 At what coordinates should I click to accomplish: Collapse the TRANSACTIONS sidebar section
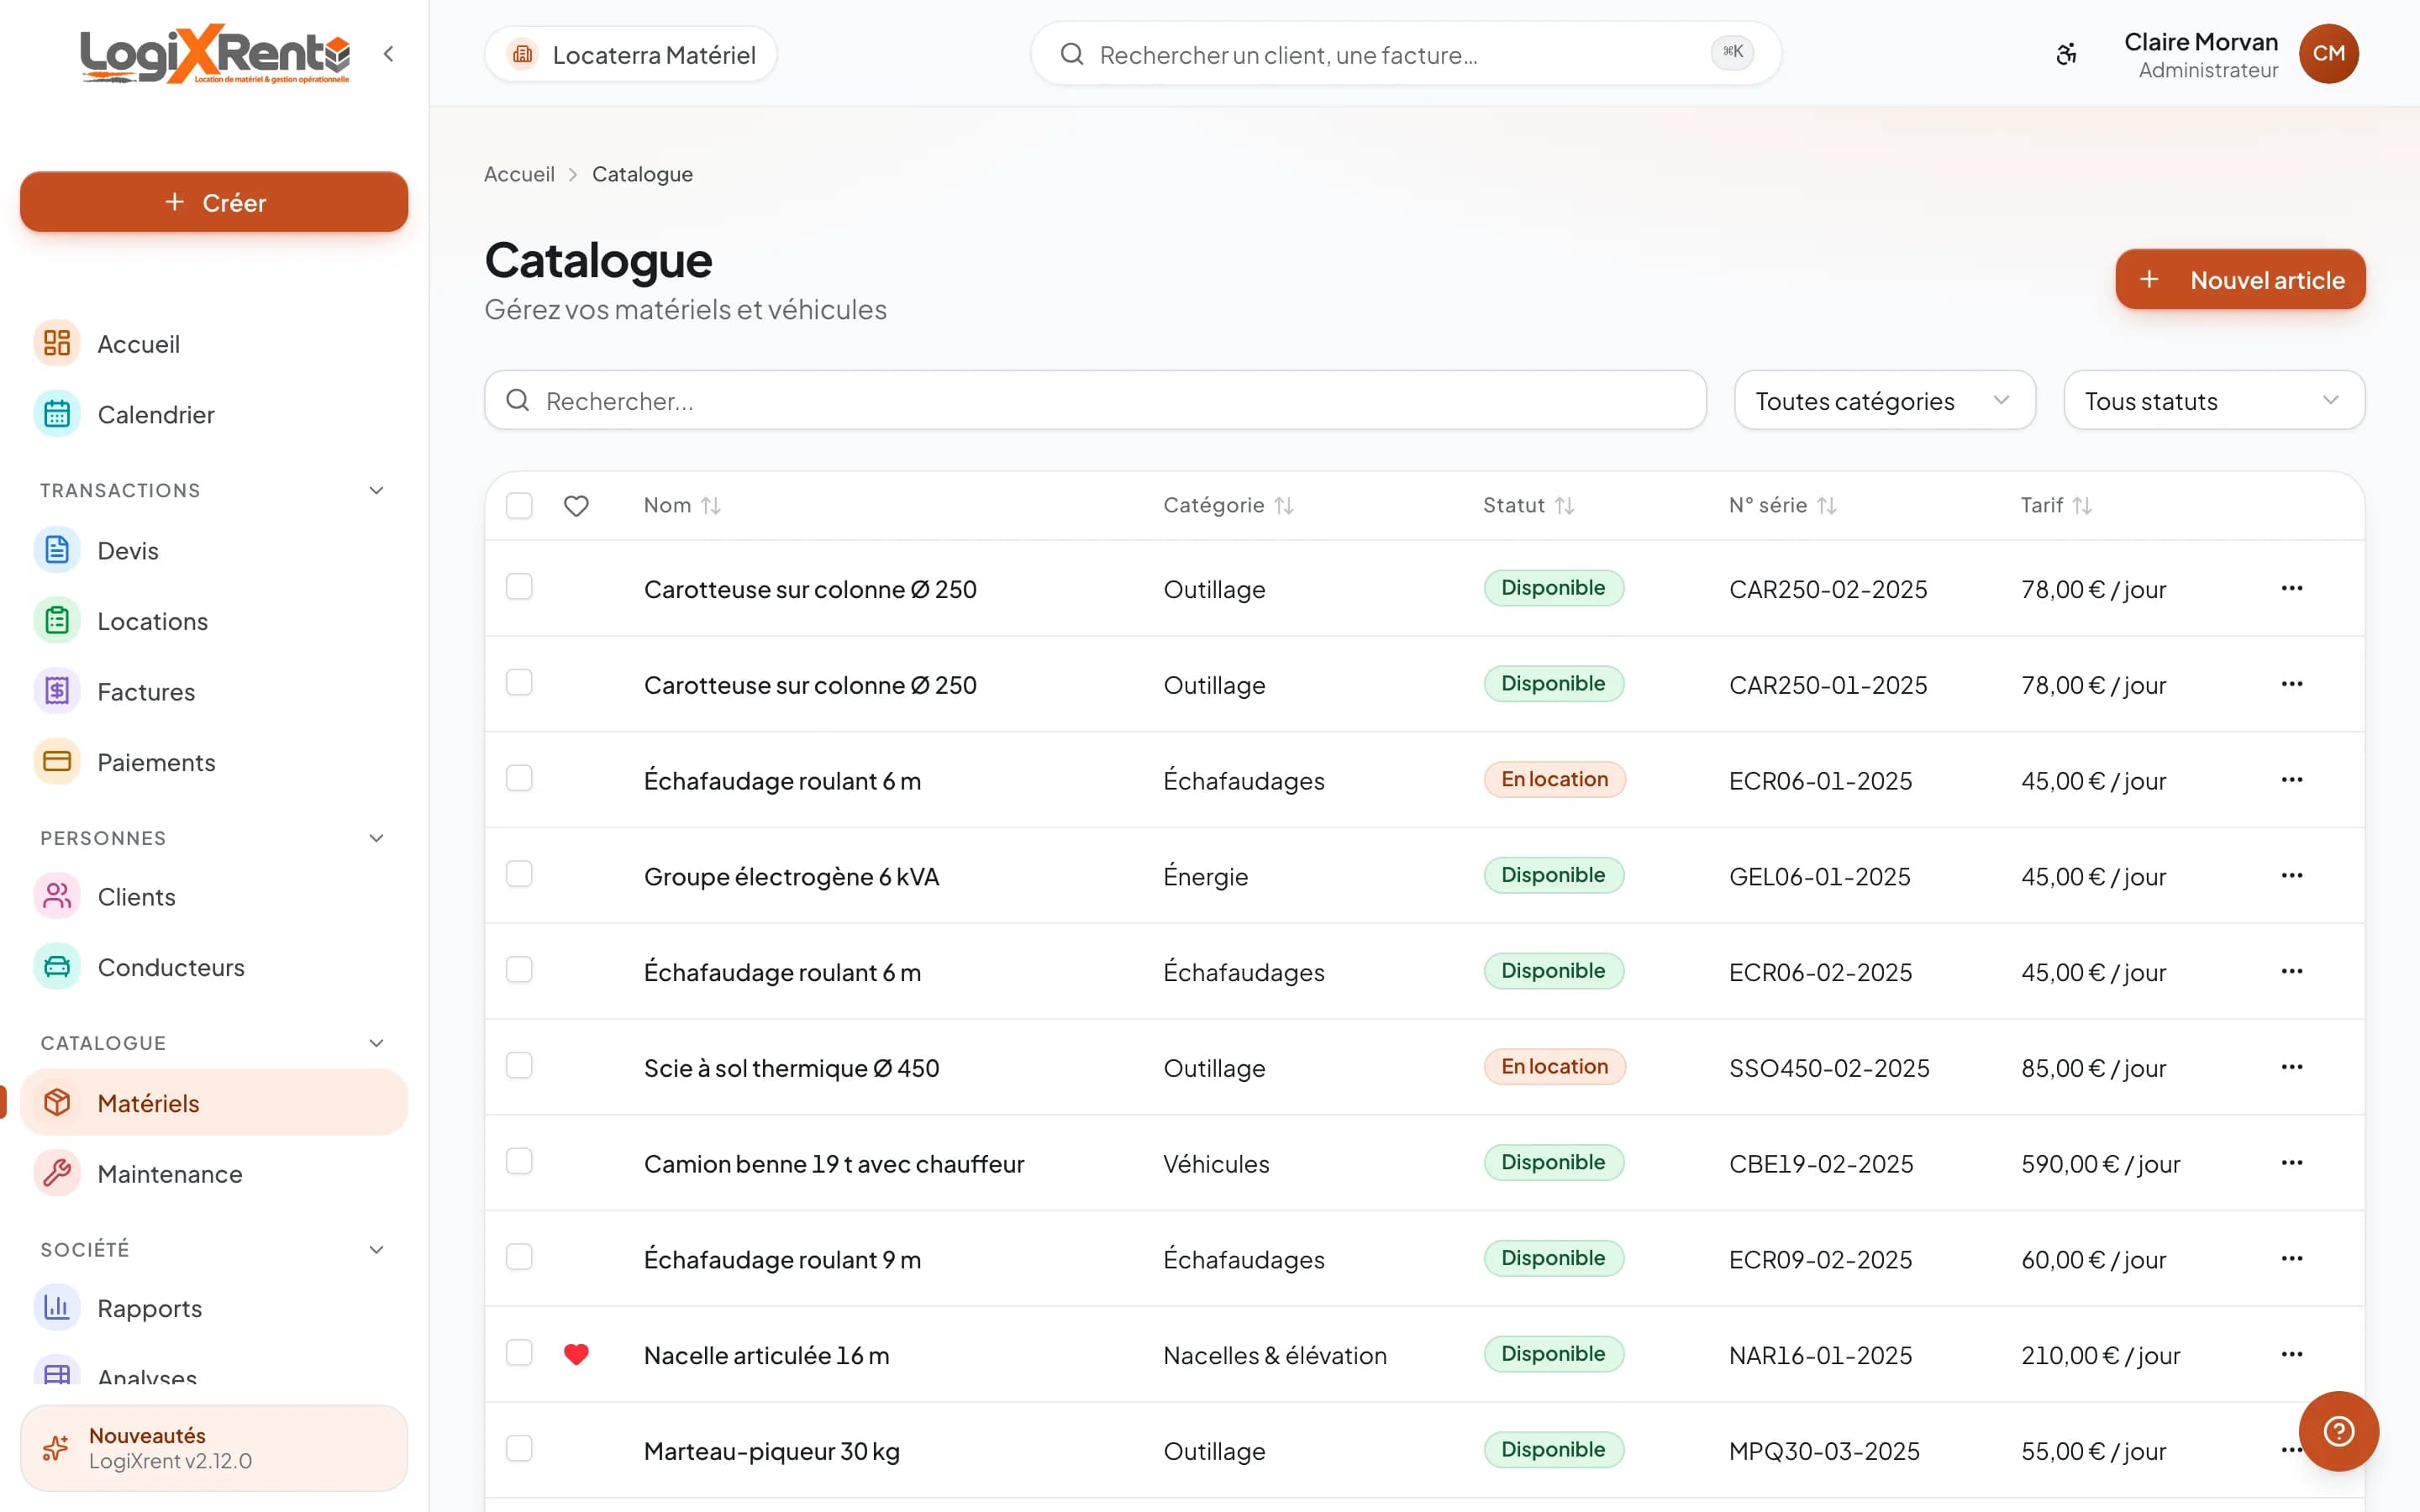(377, 491)
